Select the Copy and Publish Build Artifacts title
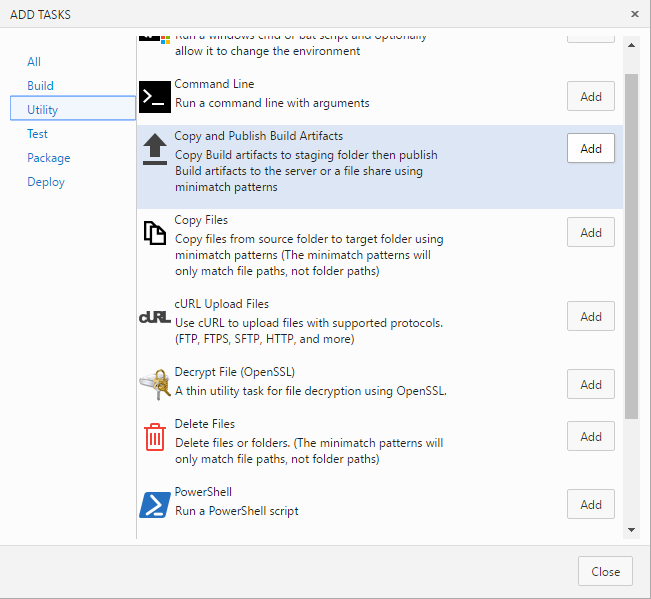The width and height of the screenshot is (651, 599). click(259, 136)
